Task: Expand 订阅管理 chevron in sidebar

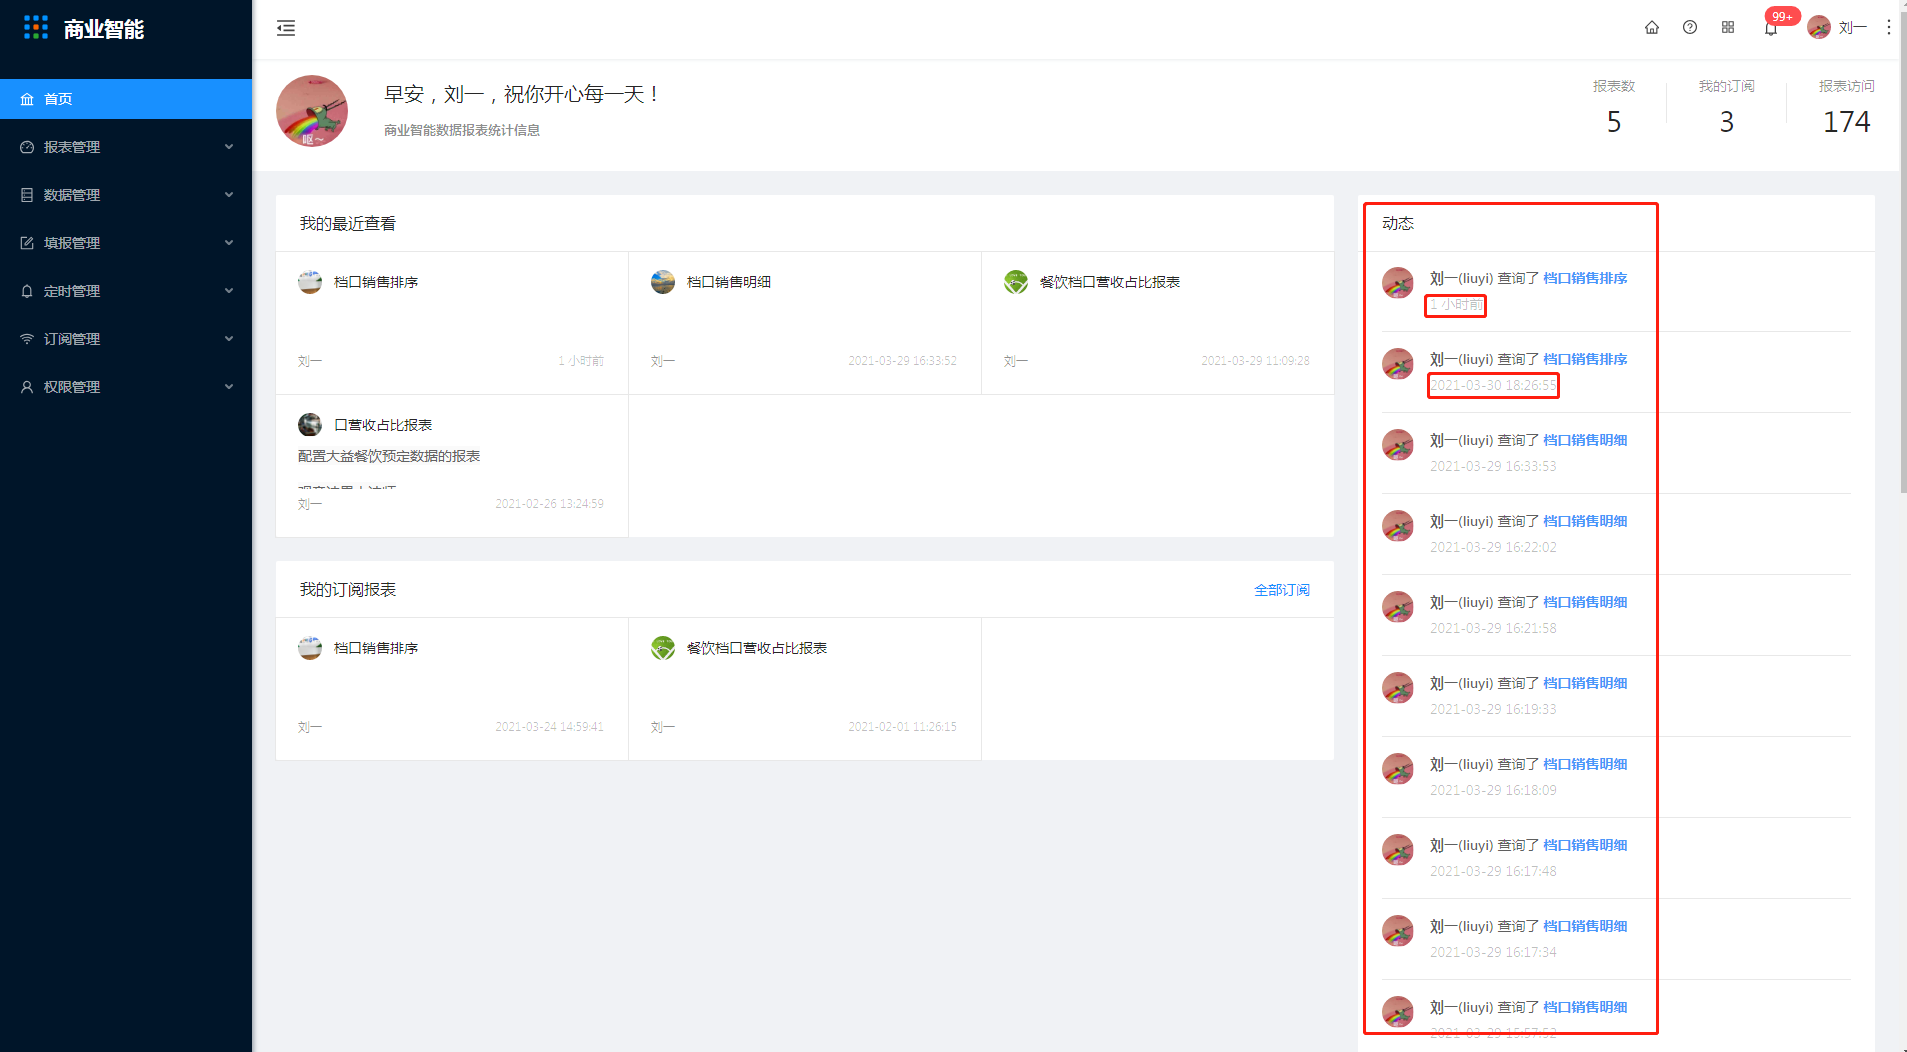Action: 229,339
